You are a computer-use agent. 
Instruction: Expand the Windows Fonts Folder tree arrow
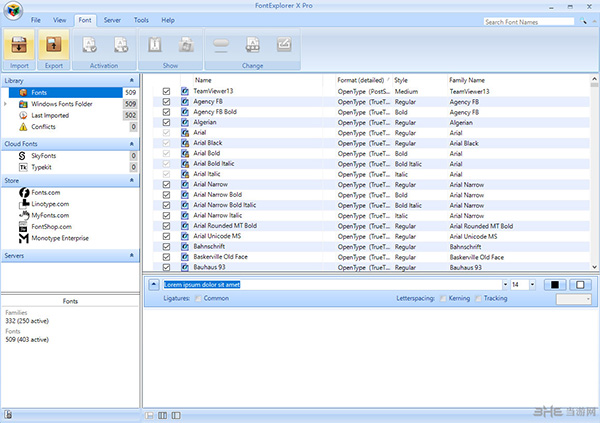tap(5, 104)
